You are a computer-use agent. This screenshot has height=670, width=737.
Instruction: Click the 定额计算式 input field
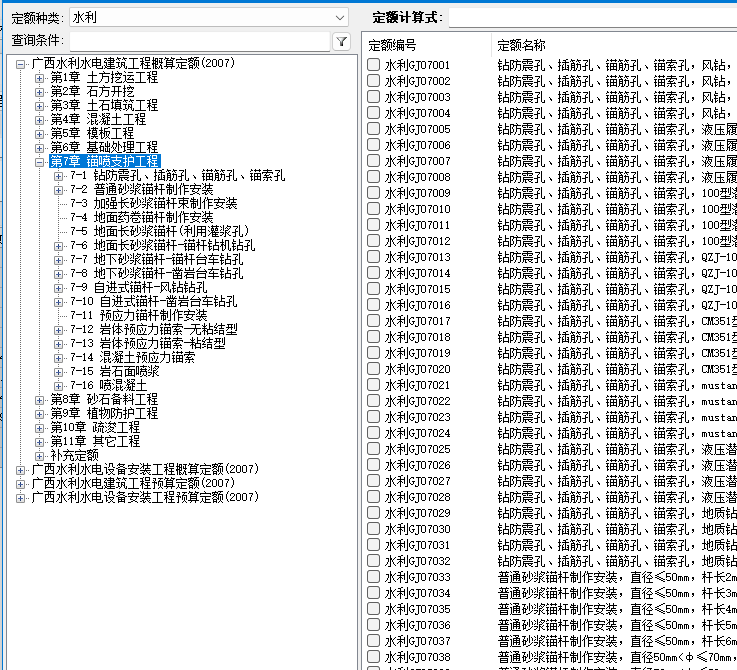[592, 18]
